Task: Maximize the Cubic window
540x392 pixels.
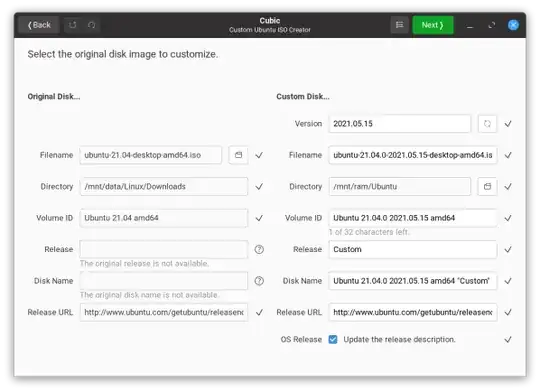Action: click(x=492, y=25)
